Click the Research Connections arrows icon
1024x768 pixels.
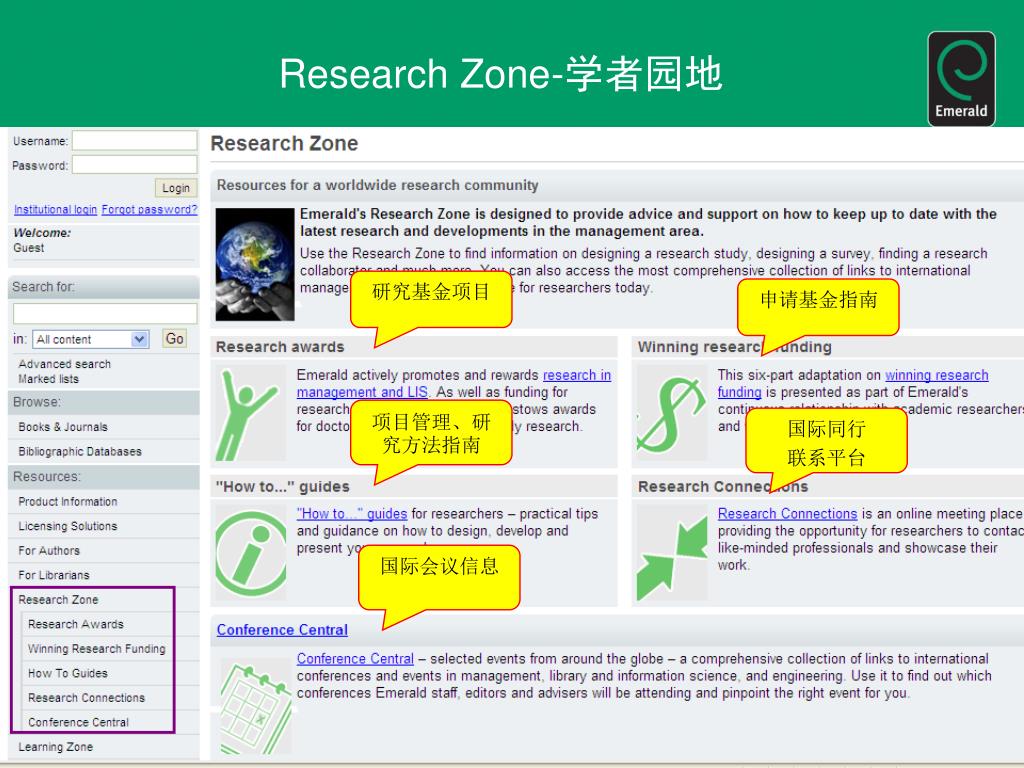click(x=672, y=552)
